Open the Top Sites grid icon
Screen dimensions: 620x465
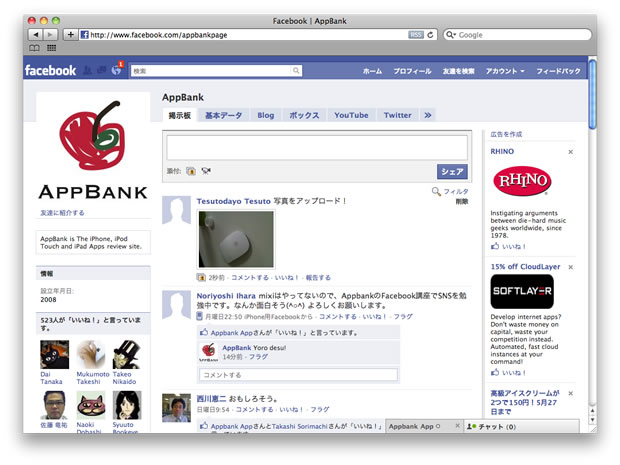point(51,48)
